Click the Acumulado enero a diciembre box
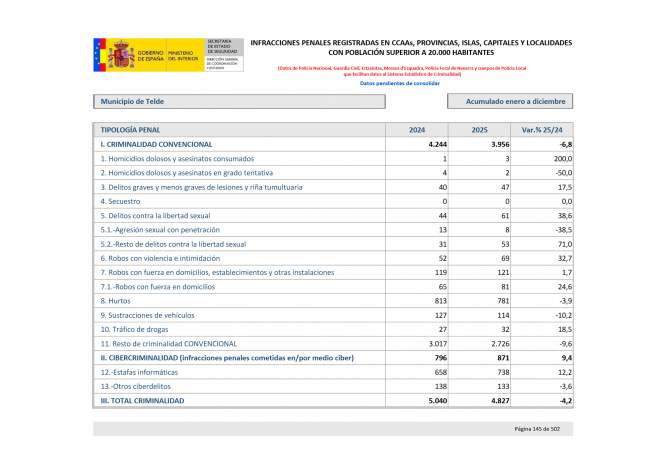The height and width of the screenshot is (474, 670). pyautogui.click(x=511, y=101)
